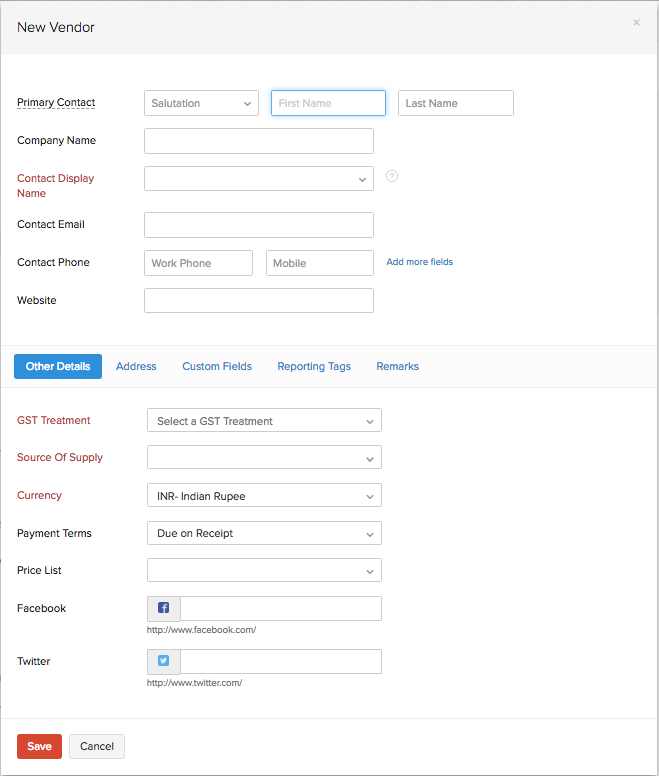Click the Contact Email input
Viewport: 659px width, 776px height.
259,225
